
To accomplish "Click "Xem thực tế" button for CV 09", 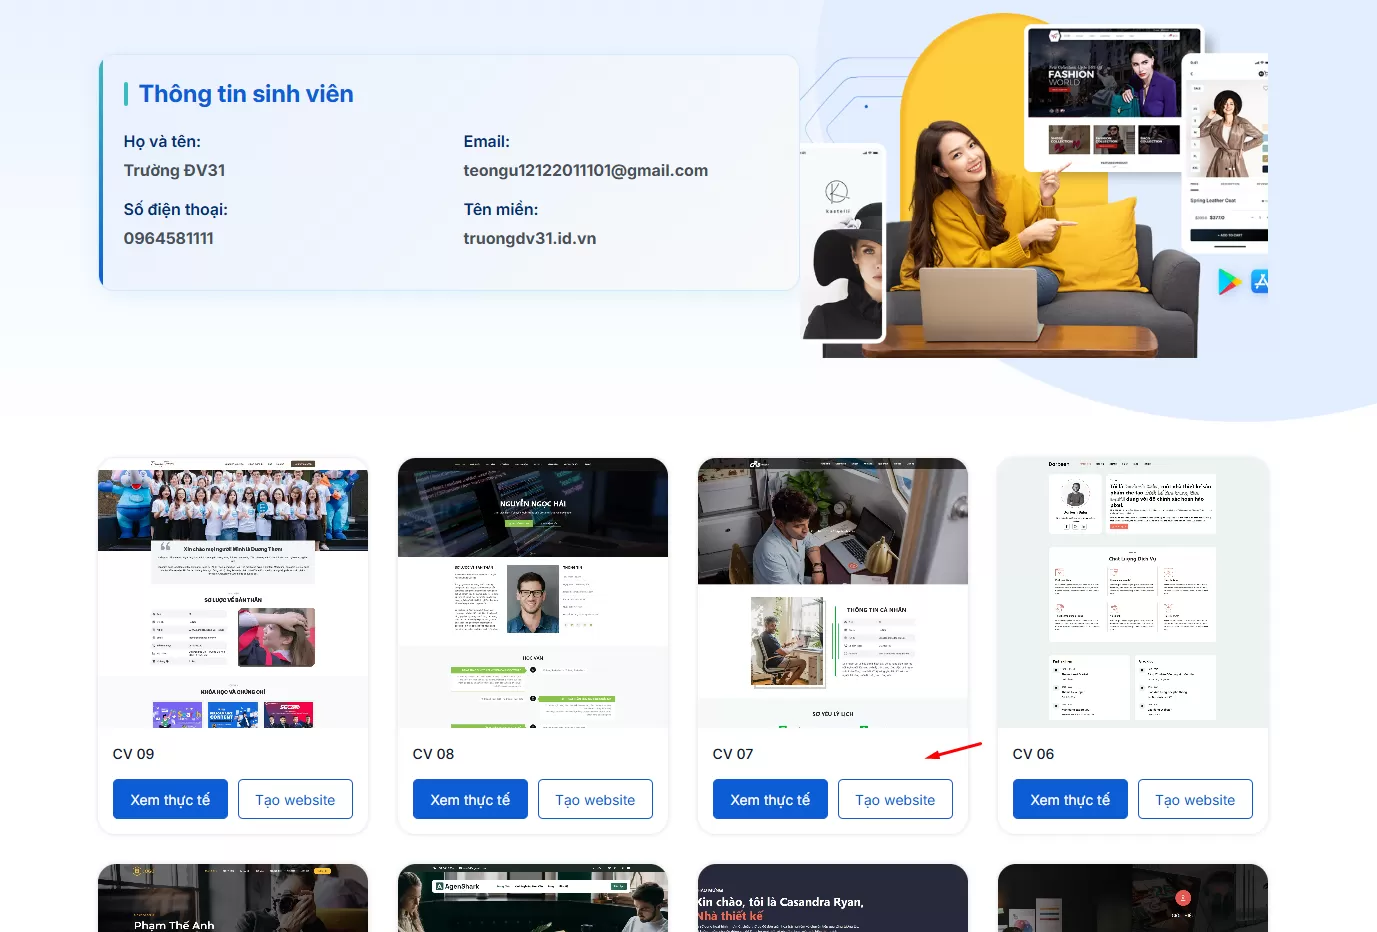I will point(170,799).
